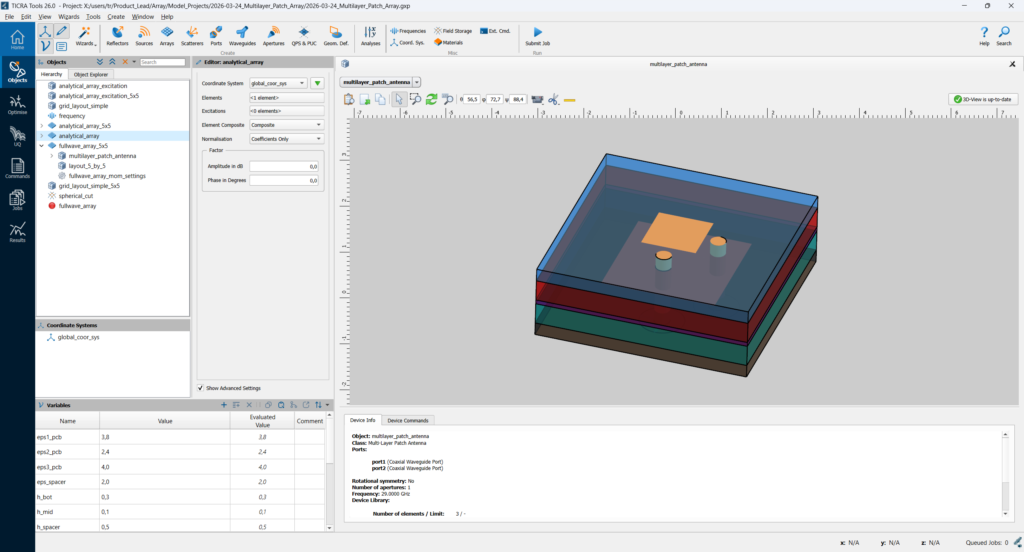Open Analyses from the toolbar

point(370,36)
